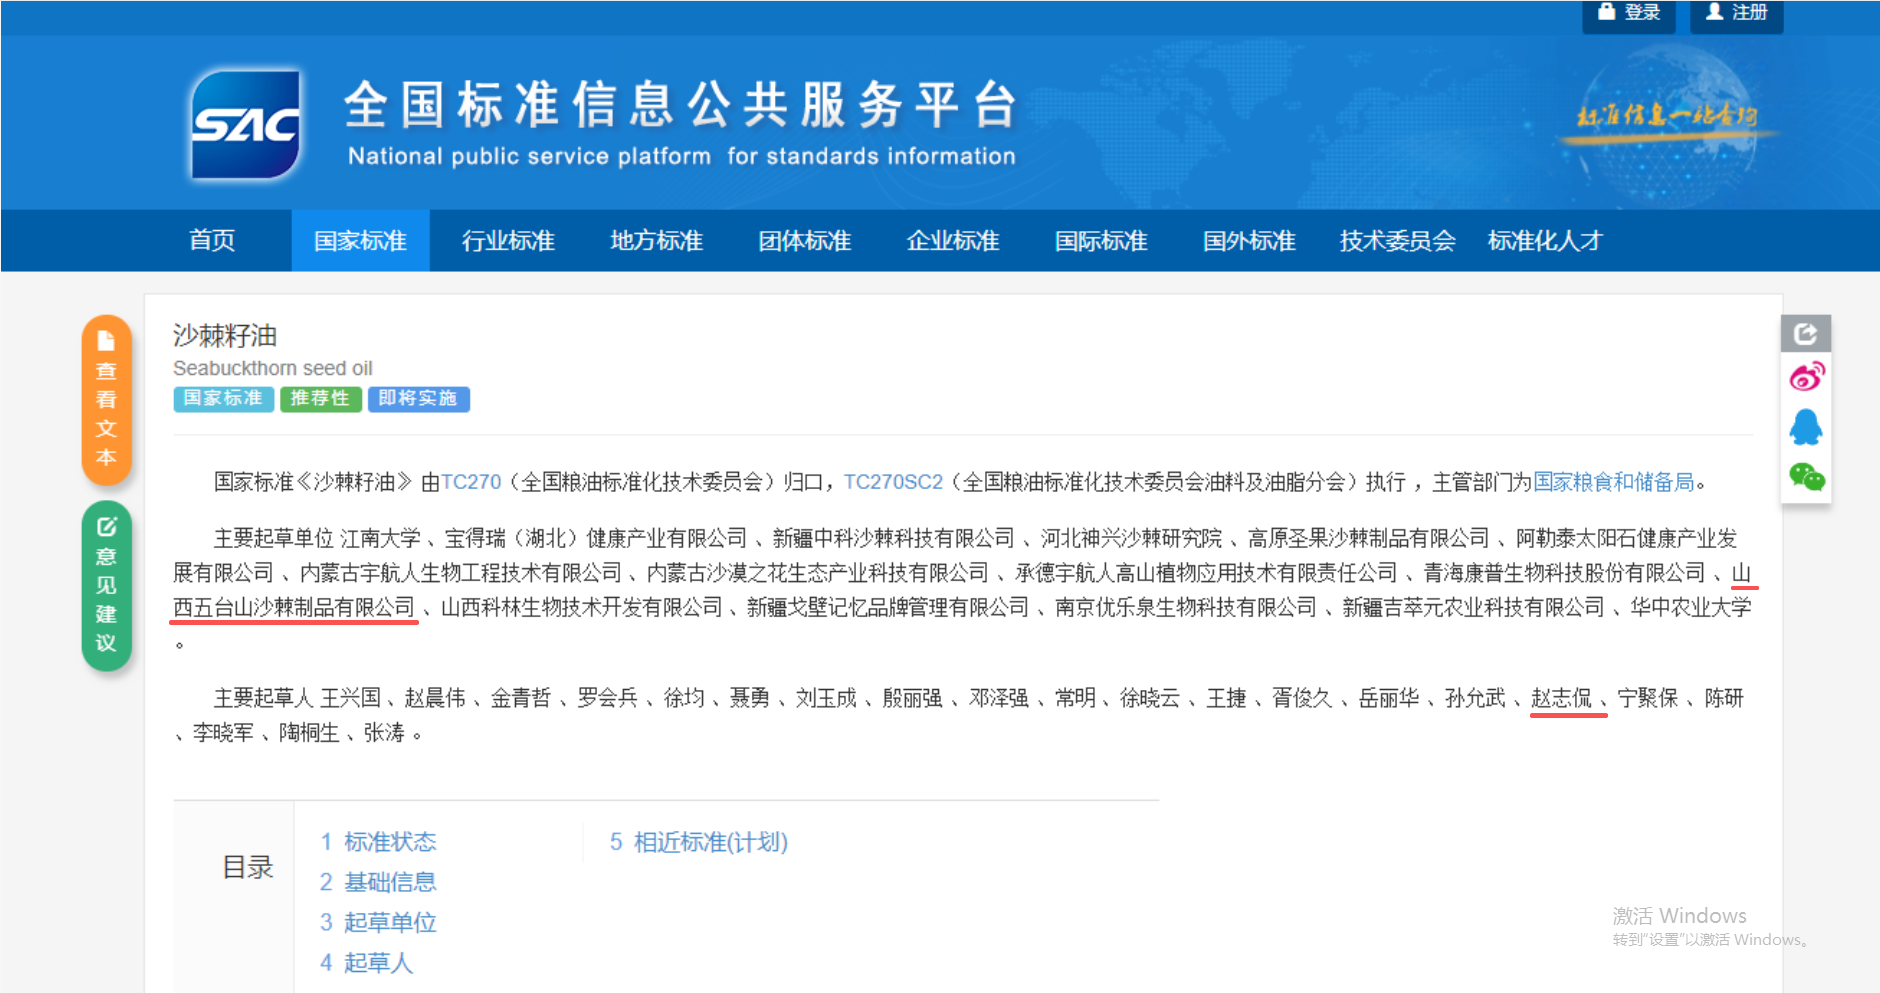Open the TC270SC2 subcommittee link
The width and height of the screenshot is (1880, 993).
(x=893, y=482)
